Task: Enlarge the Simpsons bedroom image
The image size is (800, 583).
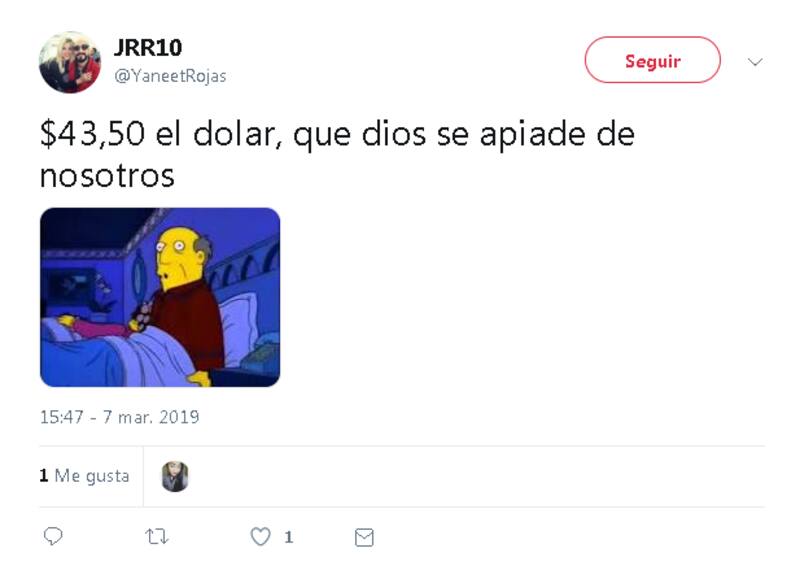Action: [160, 297]
